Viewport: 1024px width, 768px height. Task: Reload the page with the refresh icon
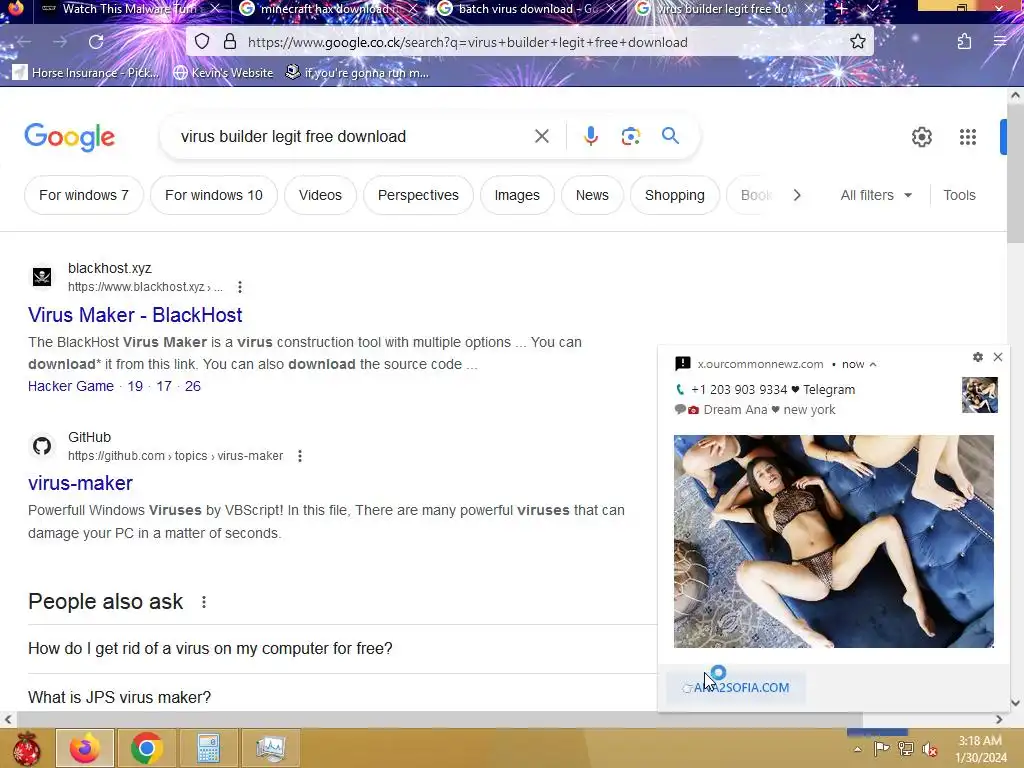(x=96, y=42)
